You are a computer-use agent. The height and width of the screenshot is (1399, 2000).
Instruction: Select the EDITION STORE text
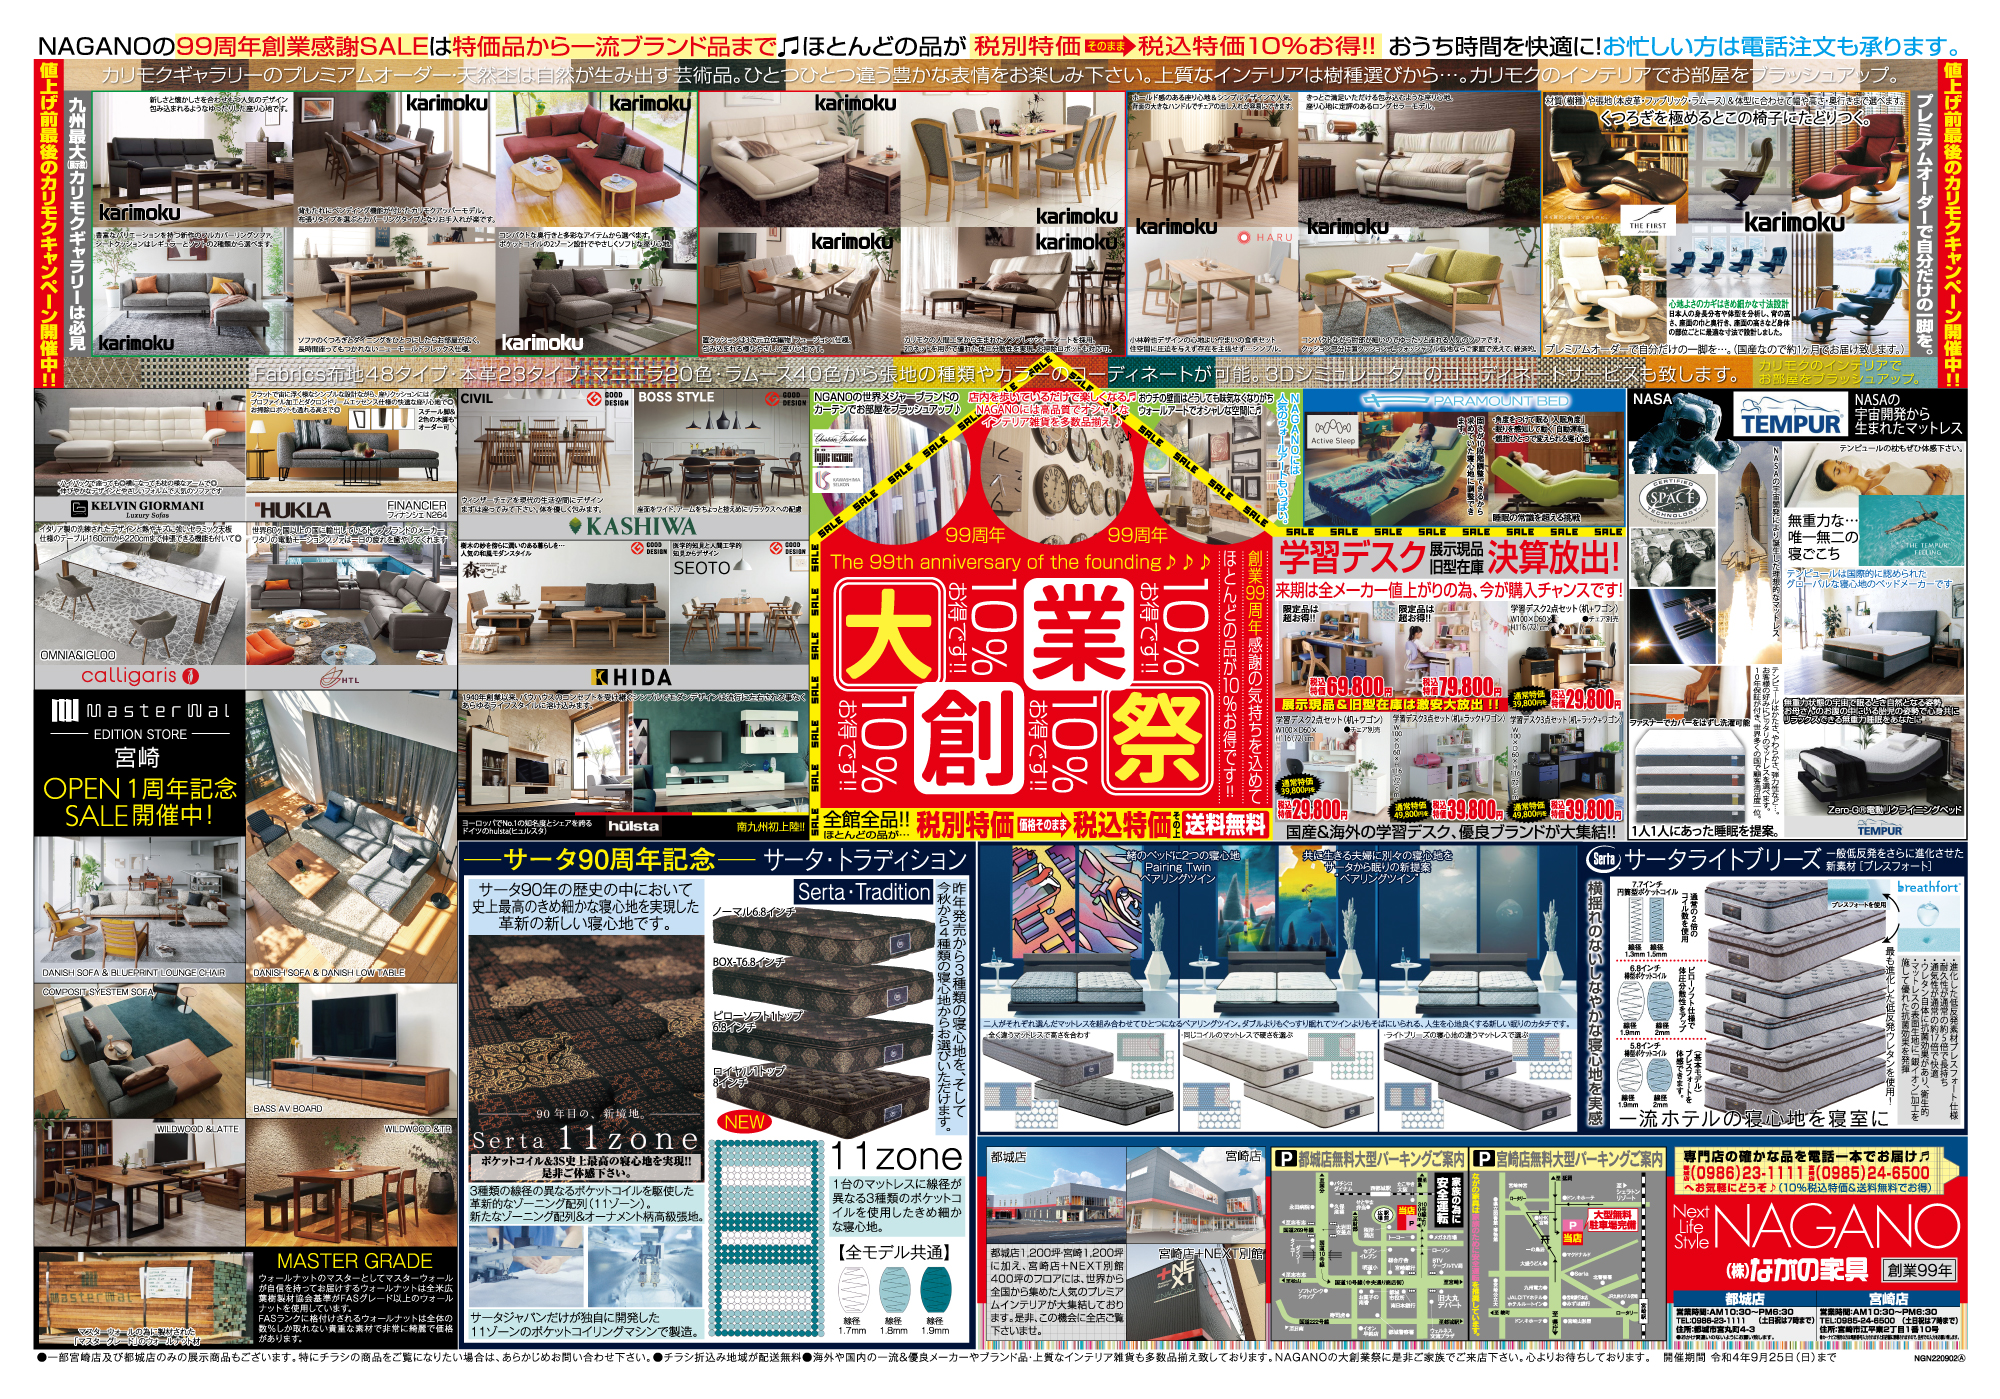tap(140, 734)
